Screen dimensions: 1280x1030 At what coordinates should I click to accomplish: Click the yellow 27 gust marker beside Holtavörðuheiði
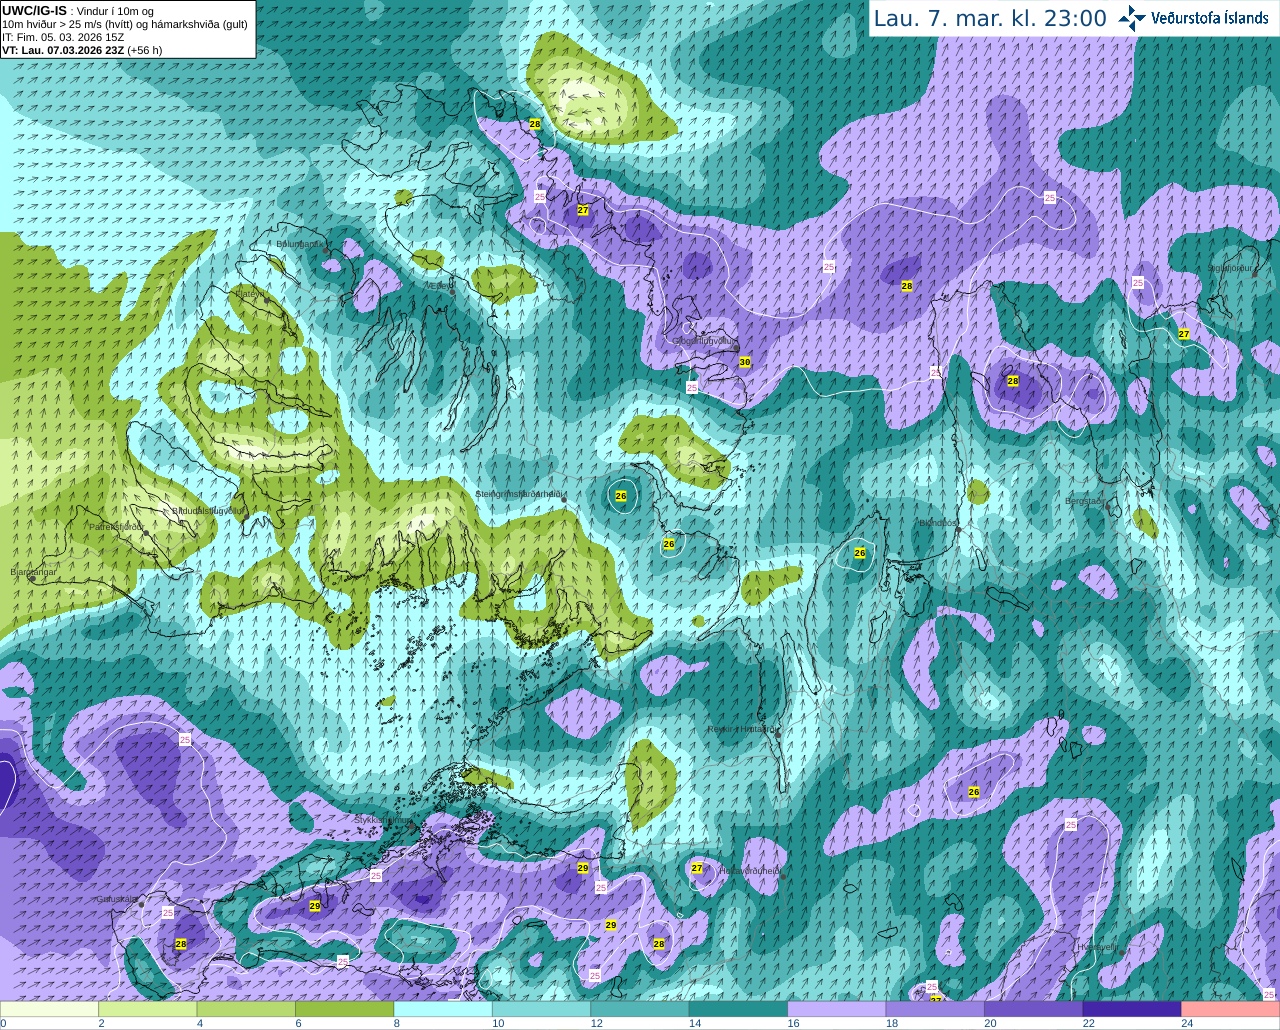tap(697, 868)
